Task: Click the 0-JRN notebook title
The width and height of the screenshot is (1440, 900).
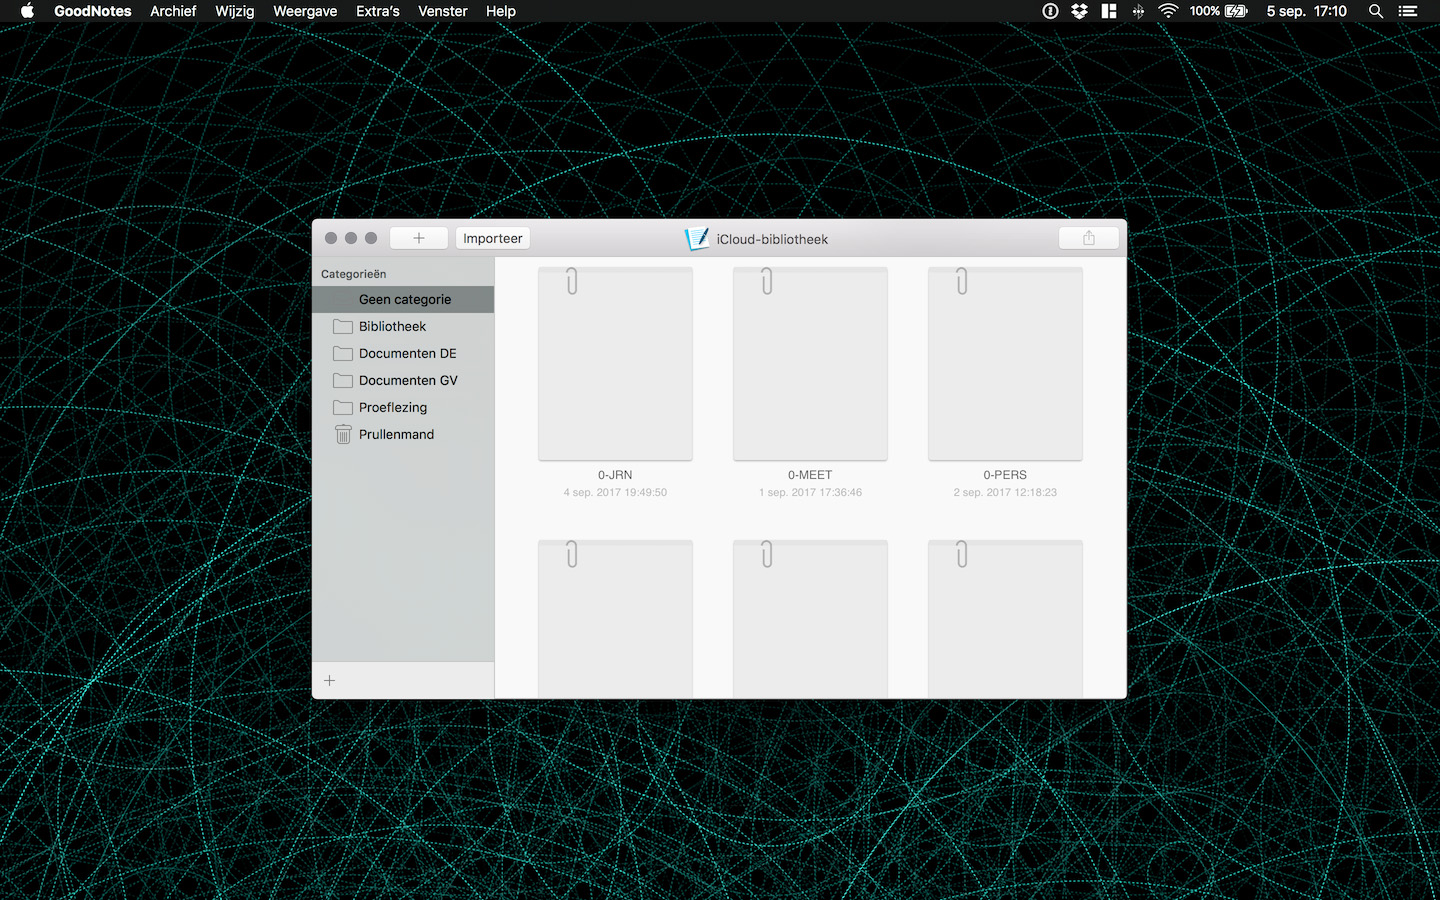Action: point(615,475)
